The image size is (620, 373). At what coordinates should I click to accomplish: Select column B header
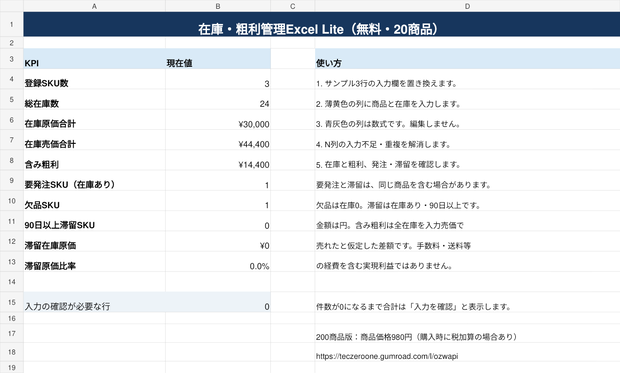218,6
